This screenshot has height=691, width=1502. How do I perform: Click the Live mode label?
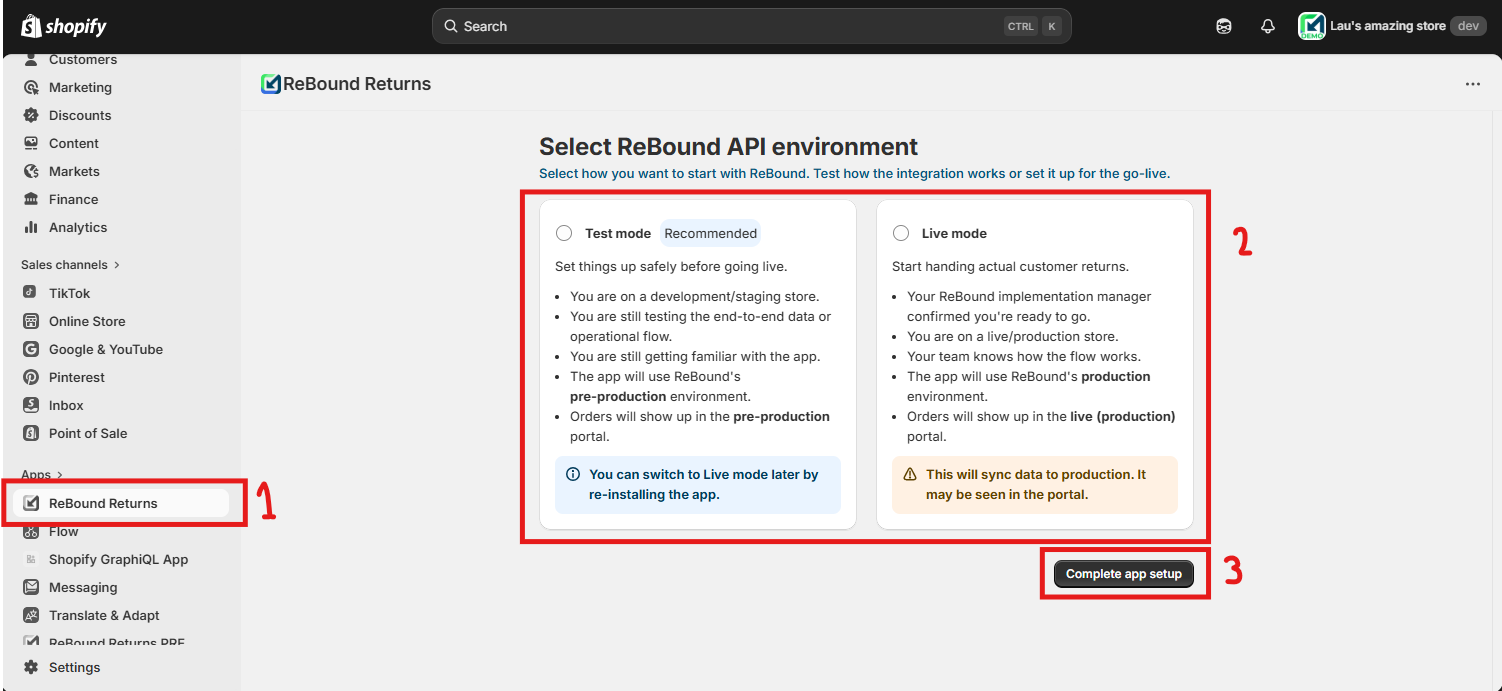point(954,233)
